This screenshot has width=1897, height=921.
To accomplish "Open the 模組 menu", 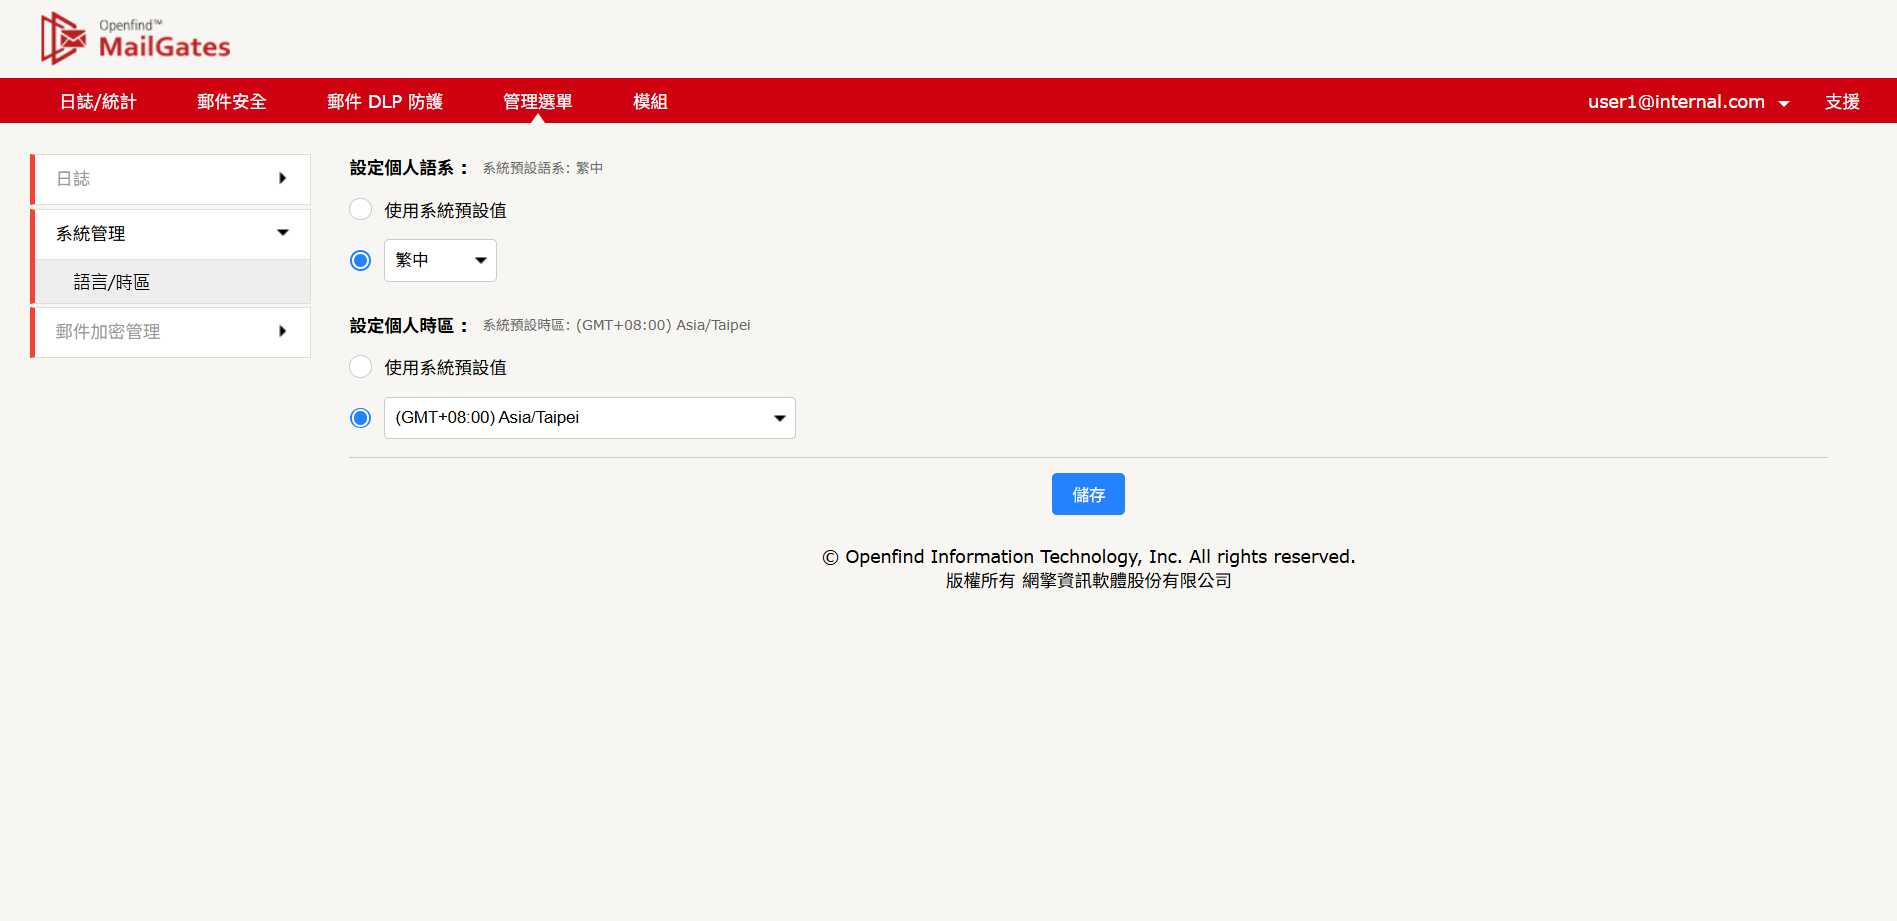I will tap(650, 101).
